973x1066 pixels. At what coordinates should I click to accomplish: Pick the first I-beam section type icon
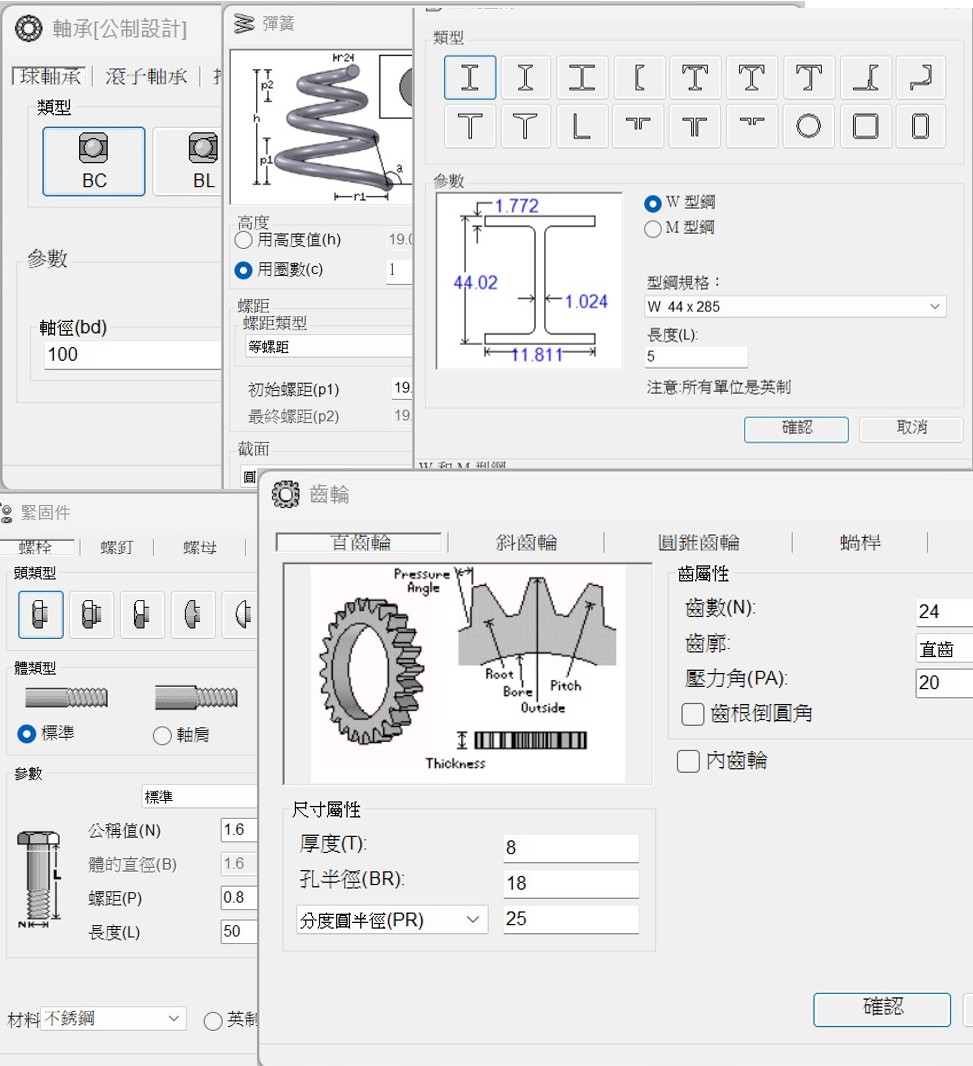(469, 77)
